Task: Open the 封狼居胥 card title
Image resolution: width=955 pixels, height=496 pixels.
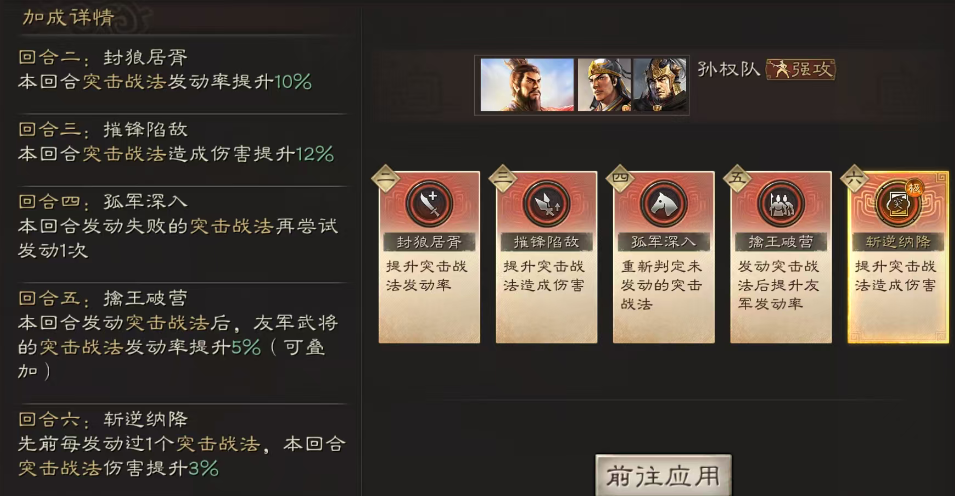Action: [x=429, y=242]
